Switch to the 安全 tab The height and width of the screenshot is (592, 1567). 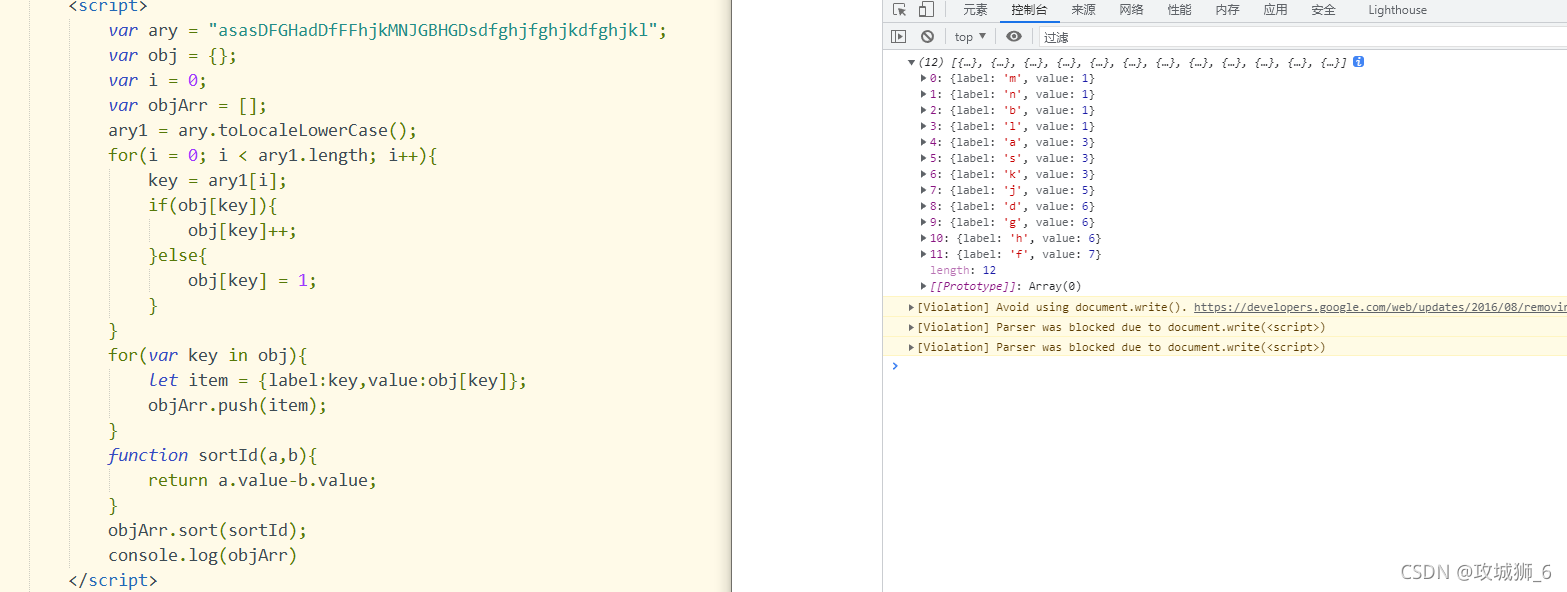click(x=1323, y=10)
